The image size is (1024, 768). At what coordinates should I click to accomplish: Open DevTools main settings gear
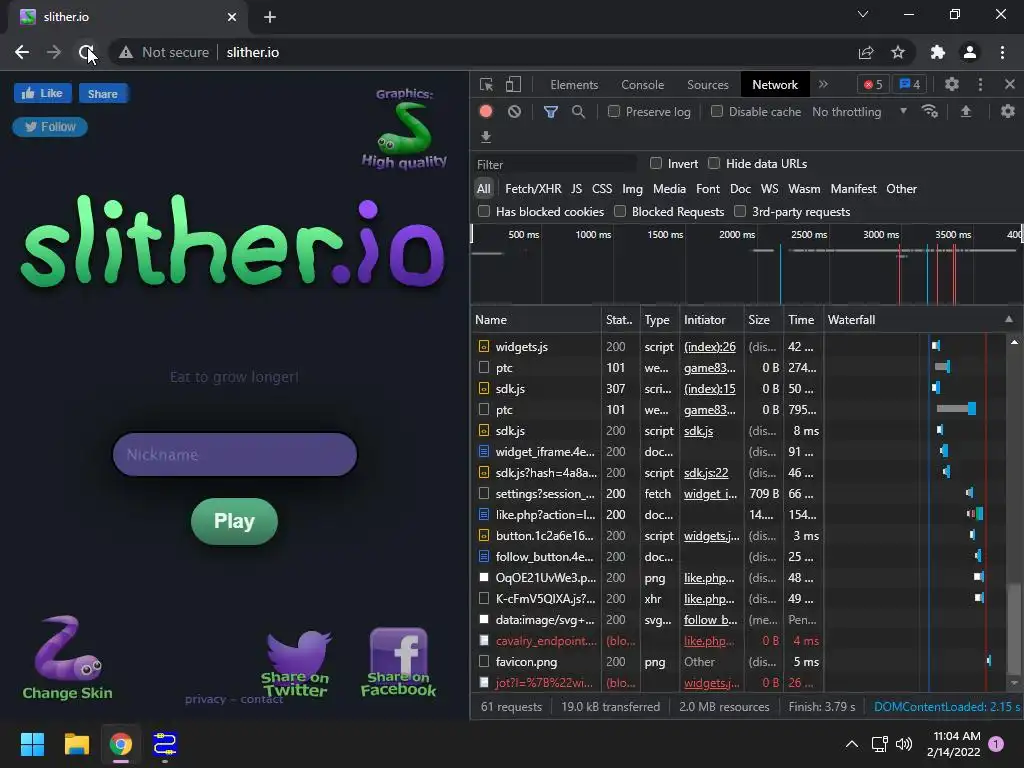pyautogui.click(x=952, y=84)
